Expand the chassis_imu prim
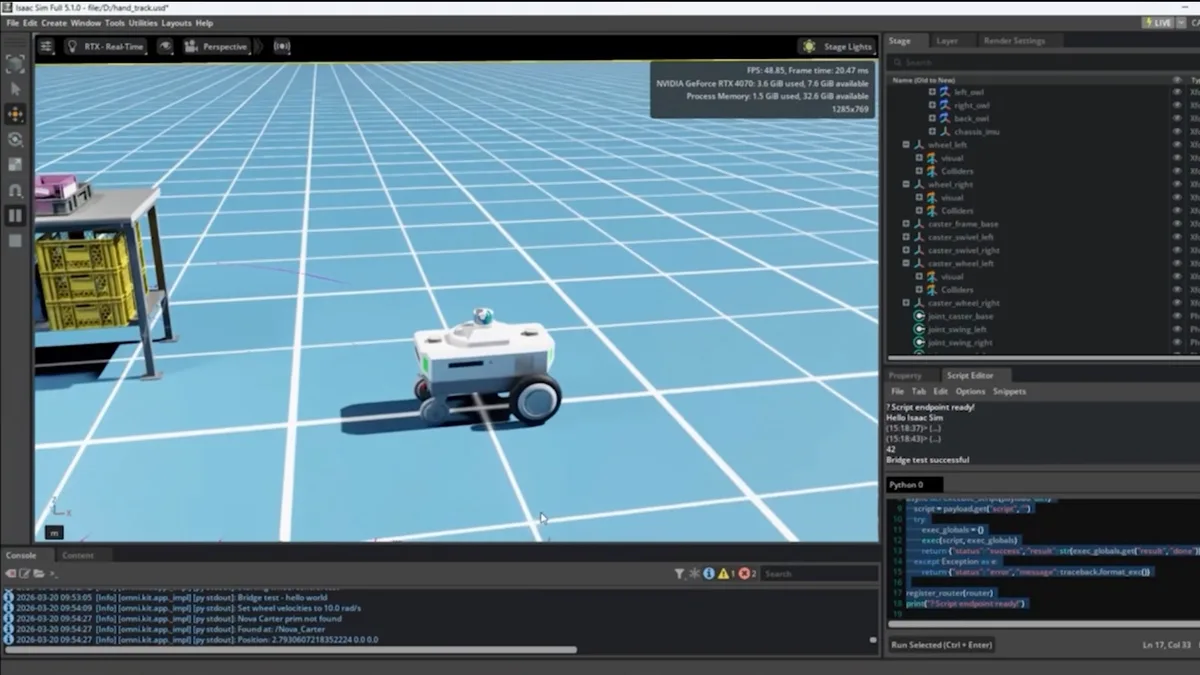The height and width of the screenshot is (675, 1200). pos(932,131)
